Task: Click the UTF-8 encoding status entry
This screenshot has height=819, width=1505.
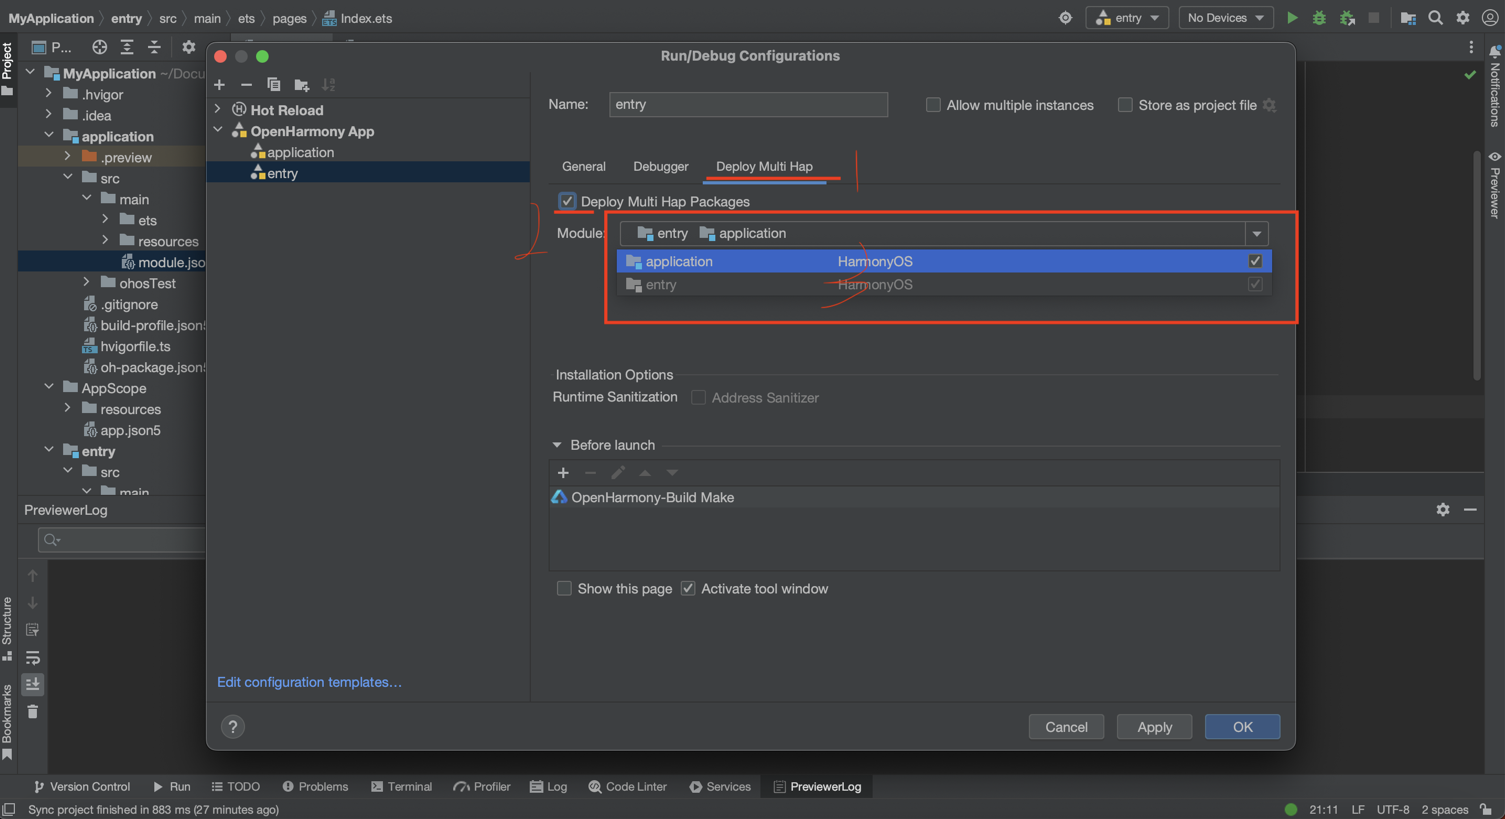Action: (x=1393, y=809)
